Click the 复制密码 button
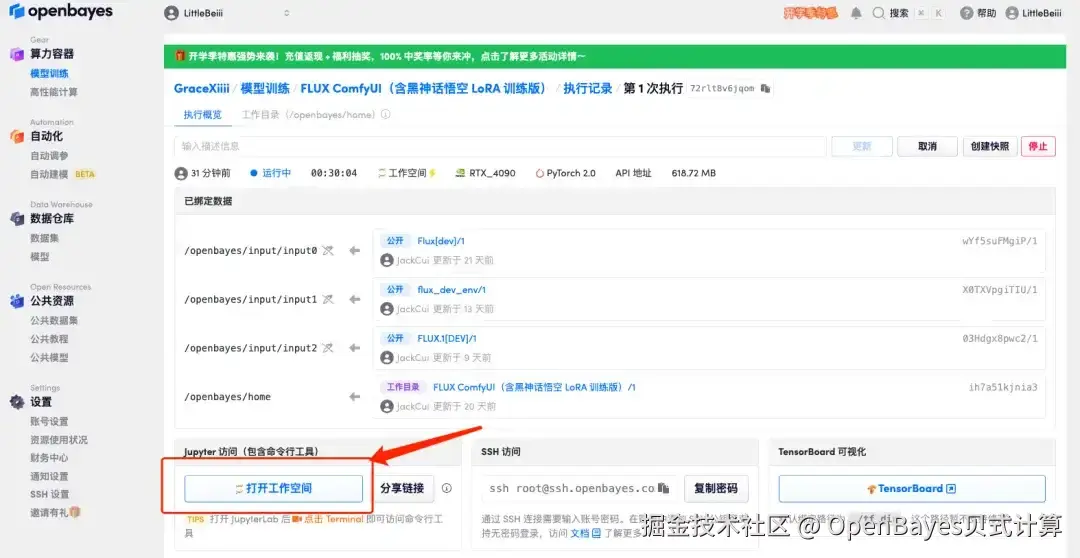Image resolution: width=1080 pixels, height=558 pixels. (716, 488)
